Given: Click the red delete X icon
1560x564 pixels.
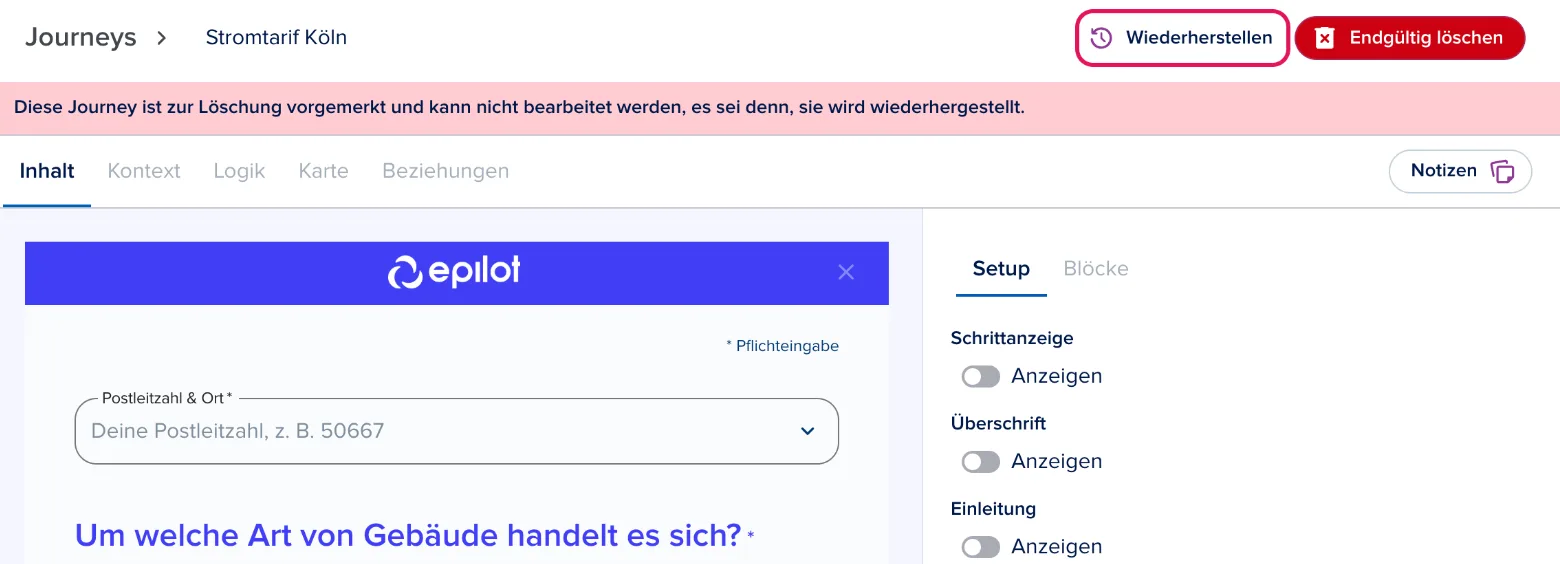Looking at the screenshot, I should click(x=1325, y=38).
